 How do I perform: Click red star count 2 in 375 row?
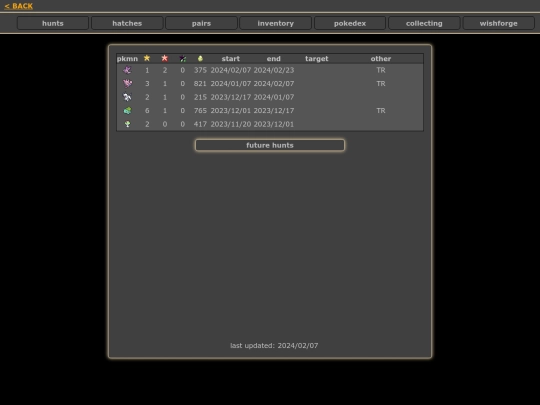click(165, 70)
